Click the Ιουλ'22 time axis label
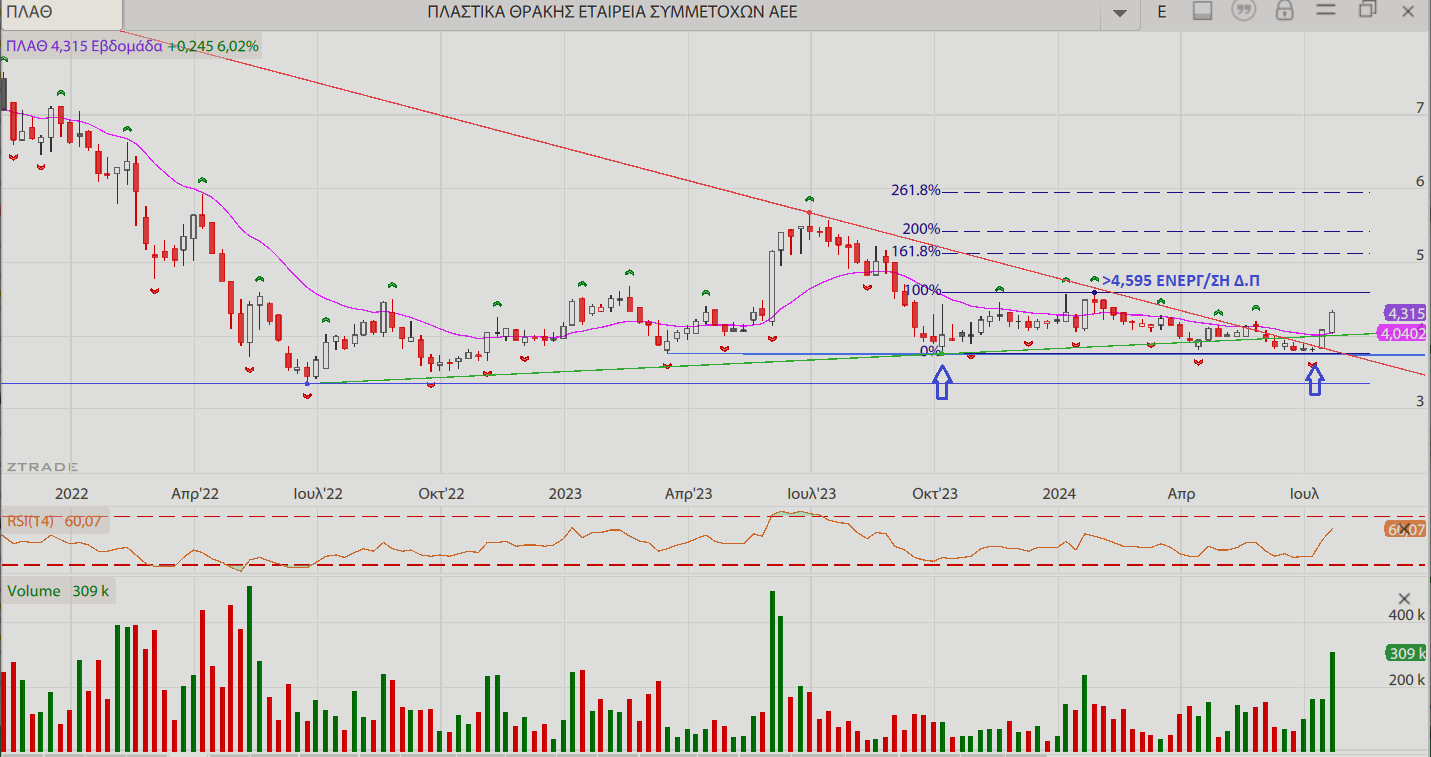The width and height of the screenshot is (1431, 757). click(318, 494)
